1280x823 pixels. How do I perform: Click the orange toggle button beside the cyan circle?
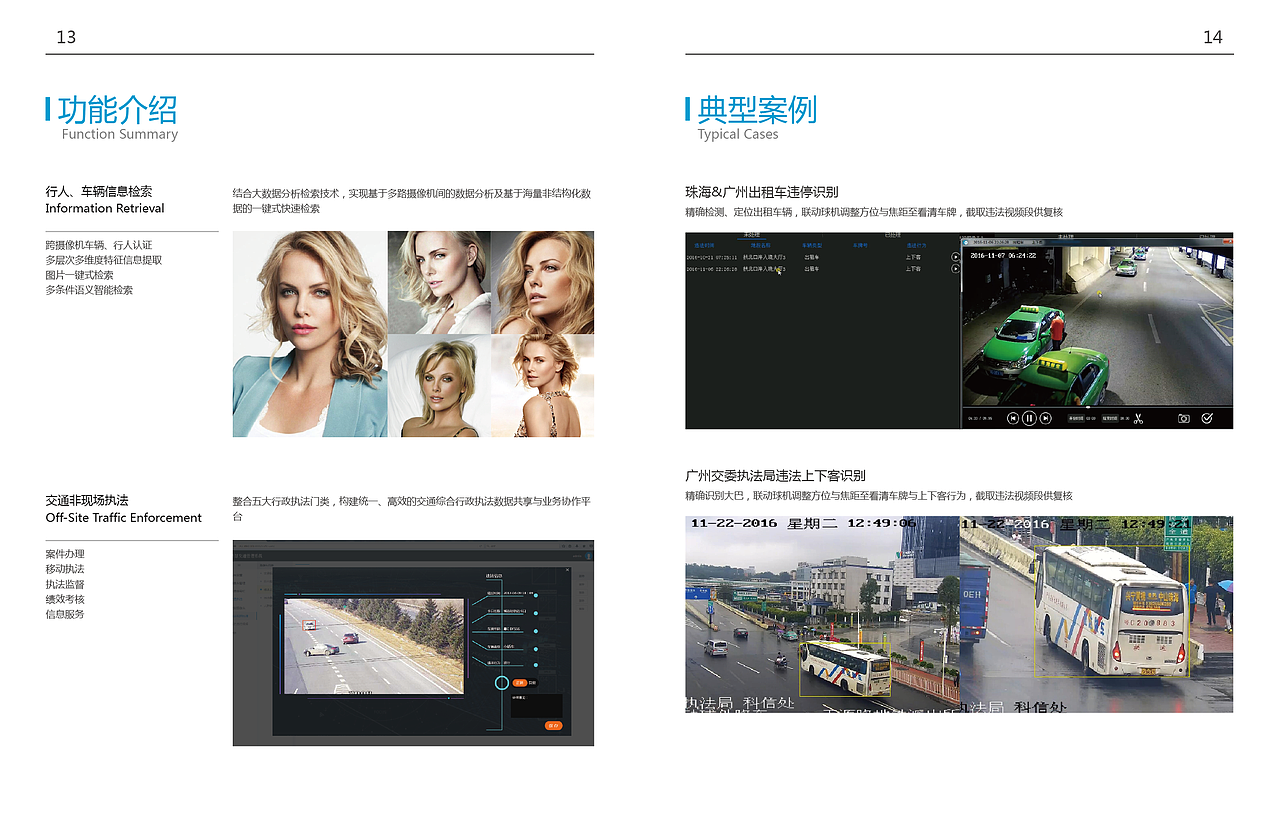click(520, 683)
